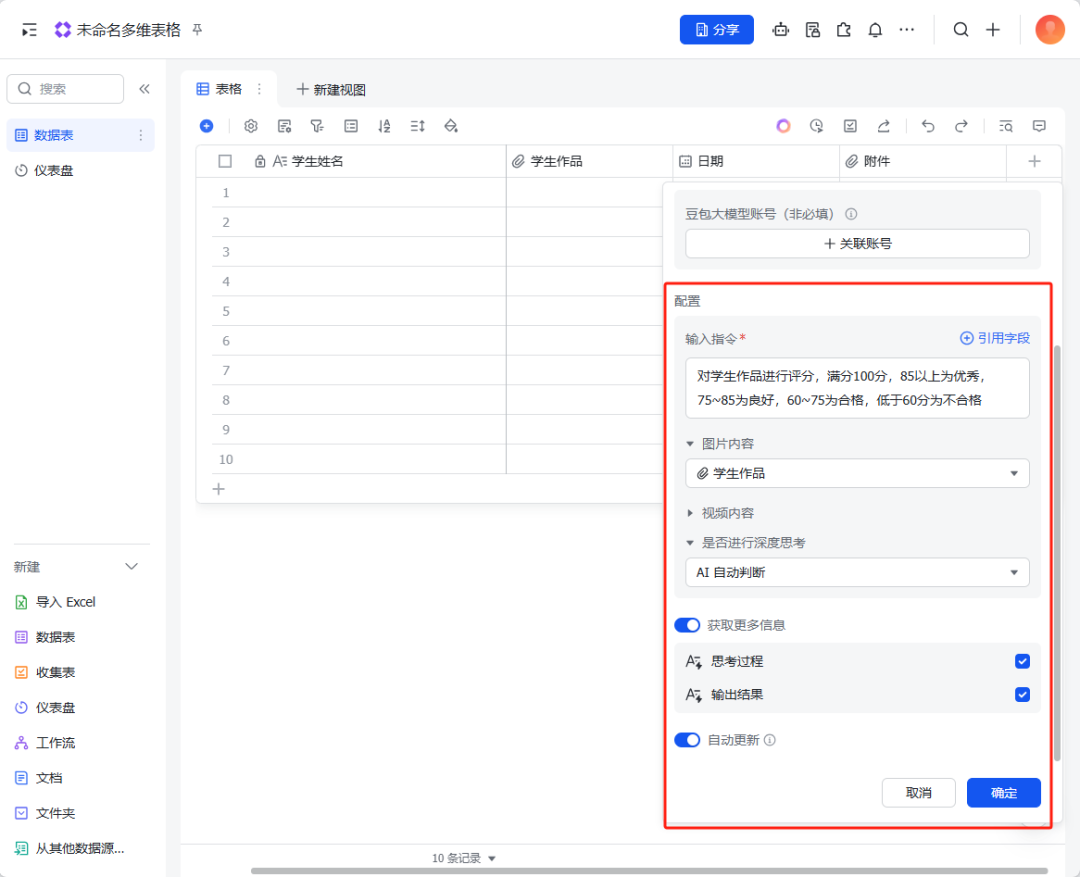Click the redo arrow in toolbar

pos(961,126)
